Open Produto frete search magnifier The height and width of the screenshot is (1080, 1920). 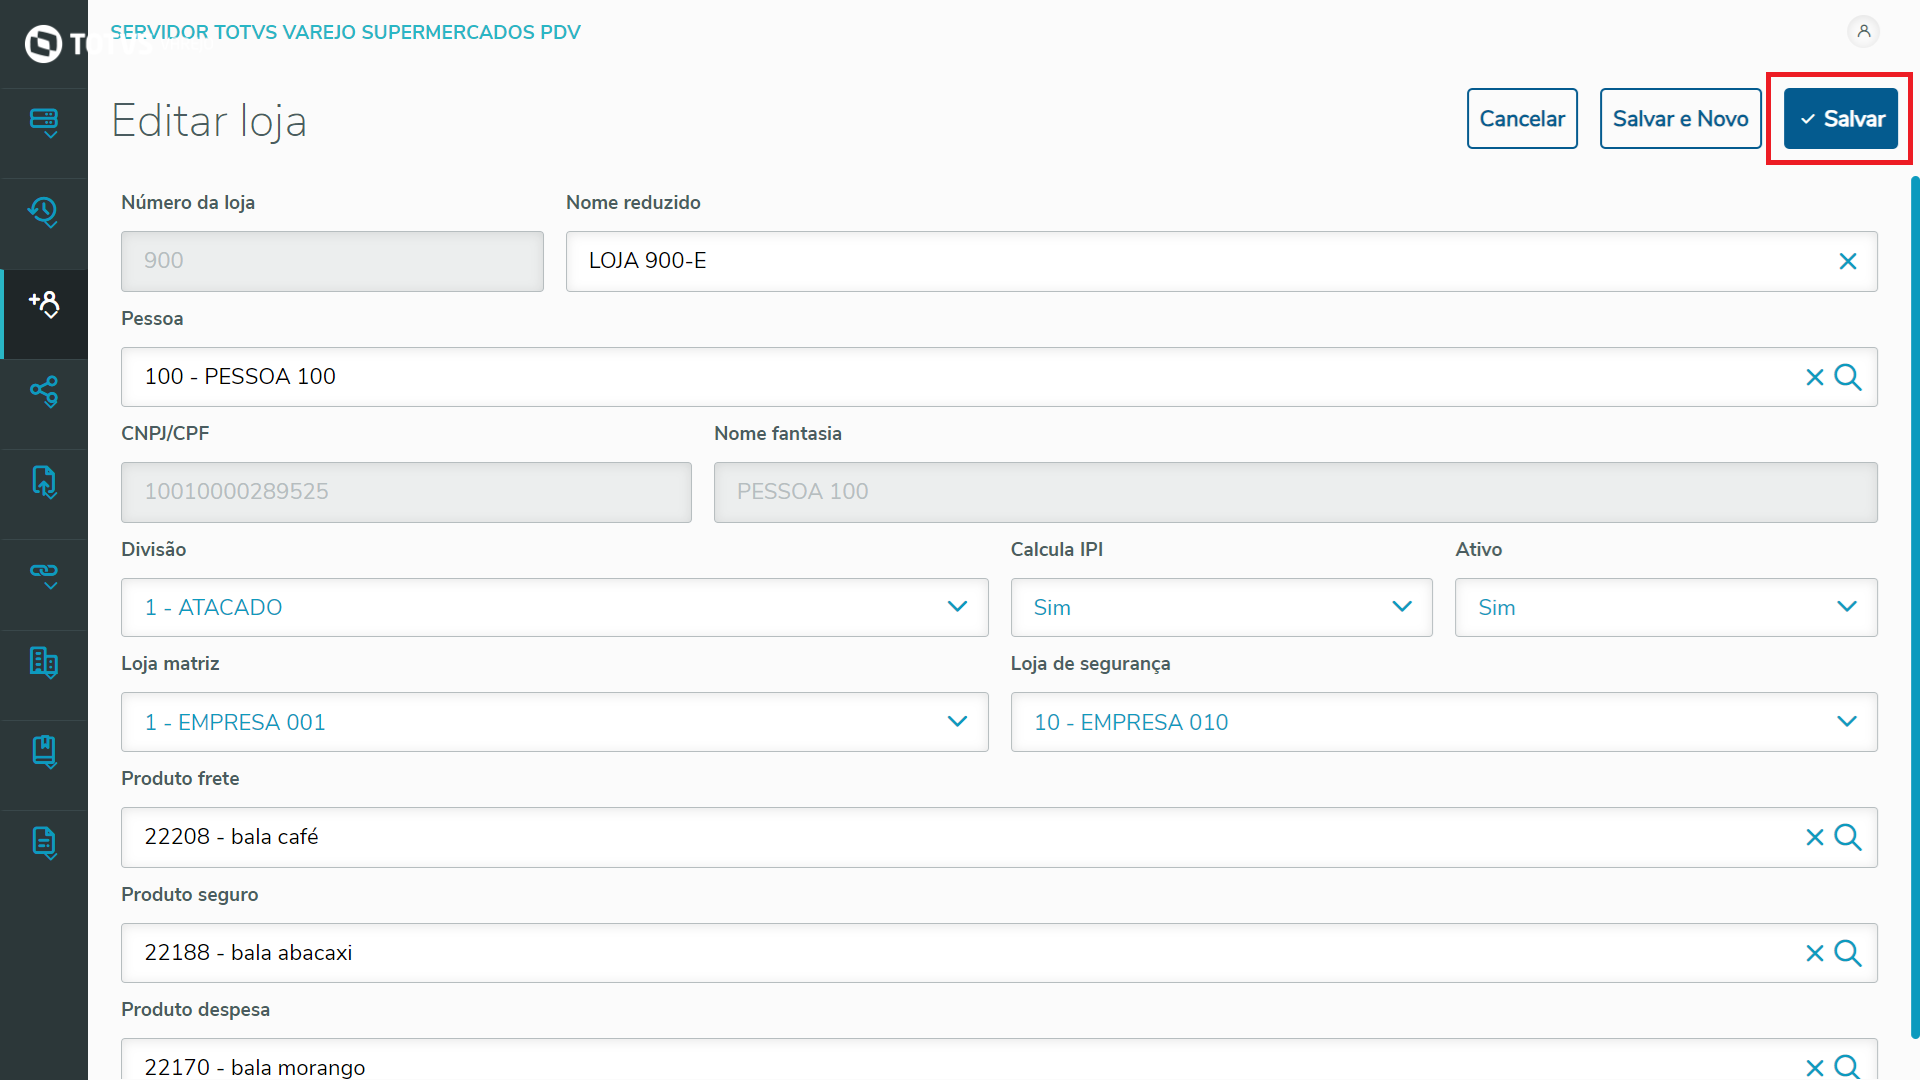(x=1848, y=837)
